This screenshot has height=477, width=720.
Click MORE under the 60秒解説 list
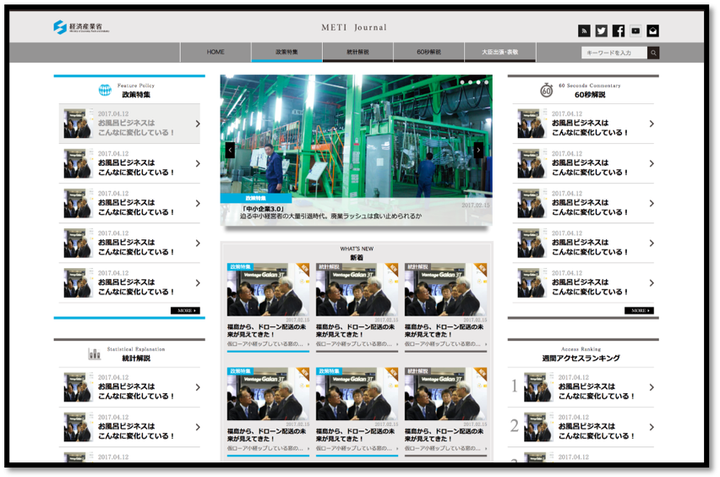point(639,311)
